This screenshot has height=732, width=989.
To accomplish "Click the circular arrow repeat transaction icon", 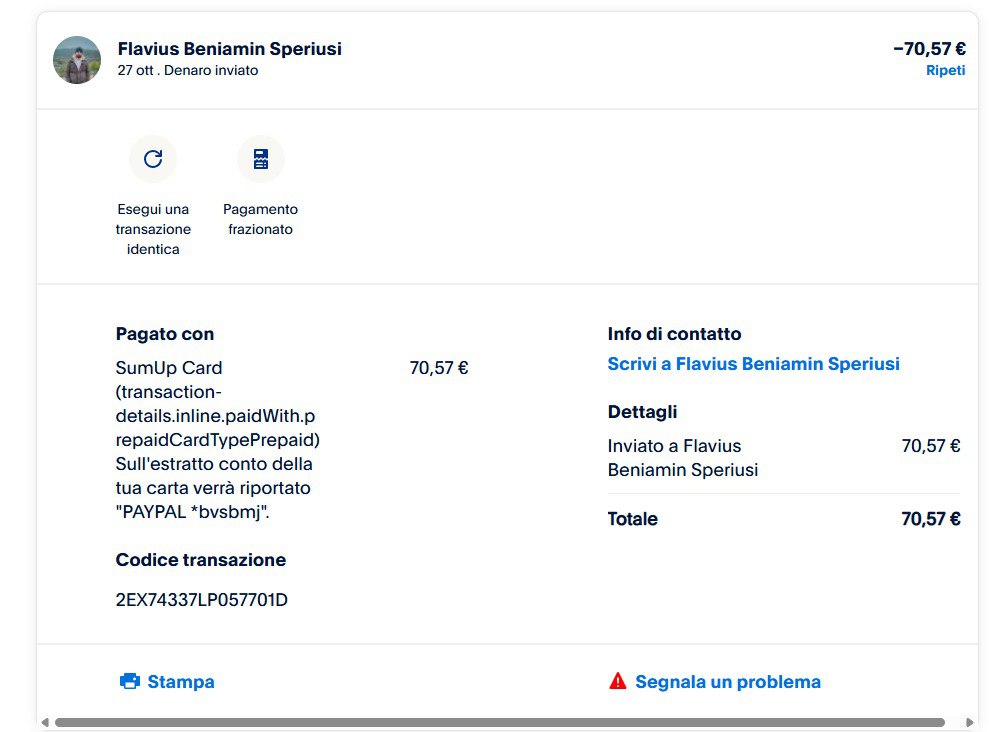I will click(153, 159).
